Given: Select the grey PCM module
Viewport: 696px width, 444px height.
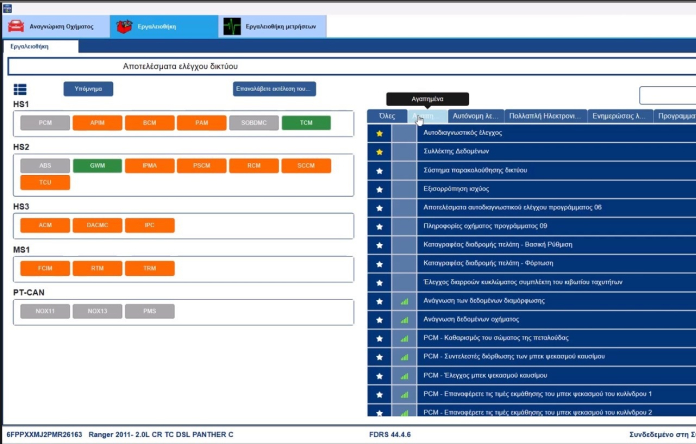Looking at the screenshot, I should click(45, 123).
